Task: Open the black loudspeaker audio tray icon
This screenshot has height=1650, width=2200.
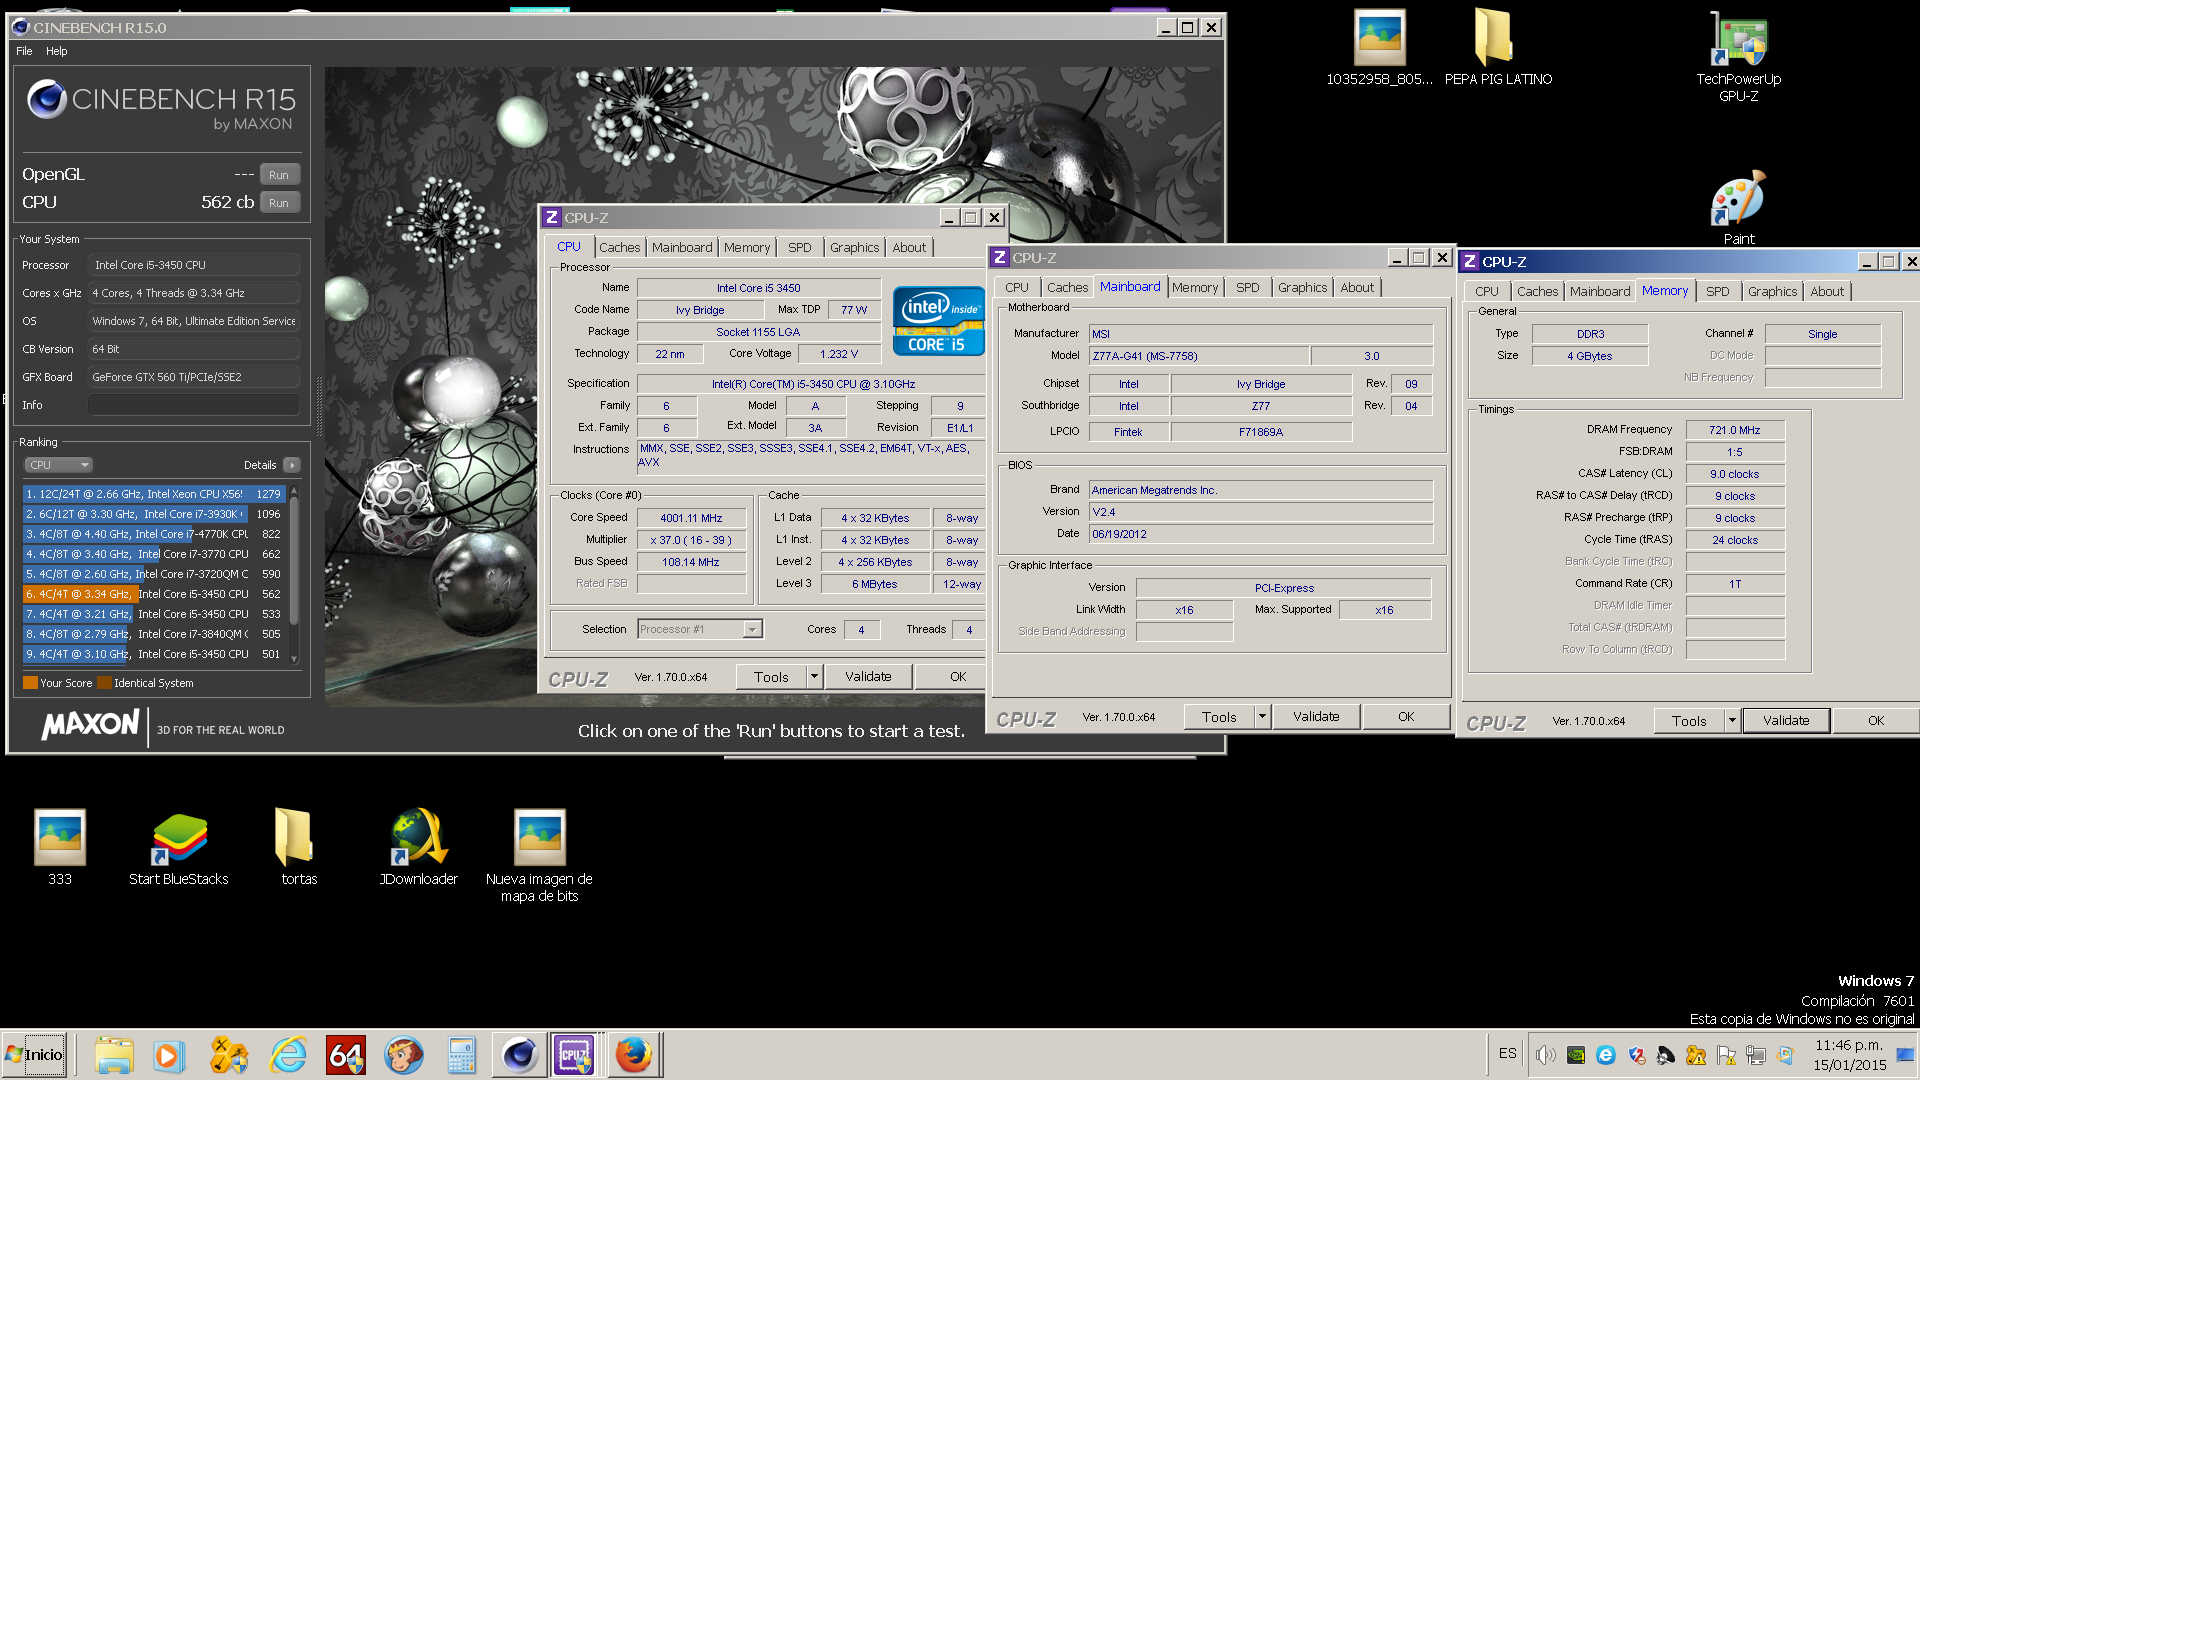Action: click(1666, 1055)
